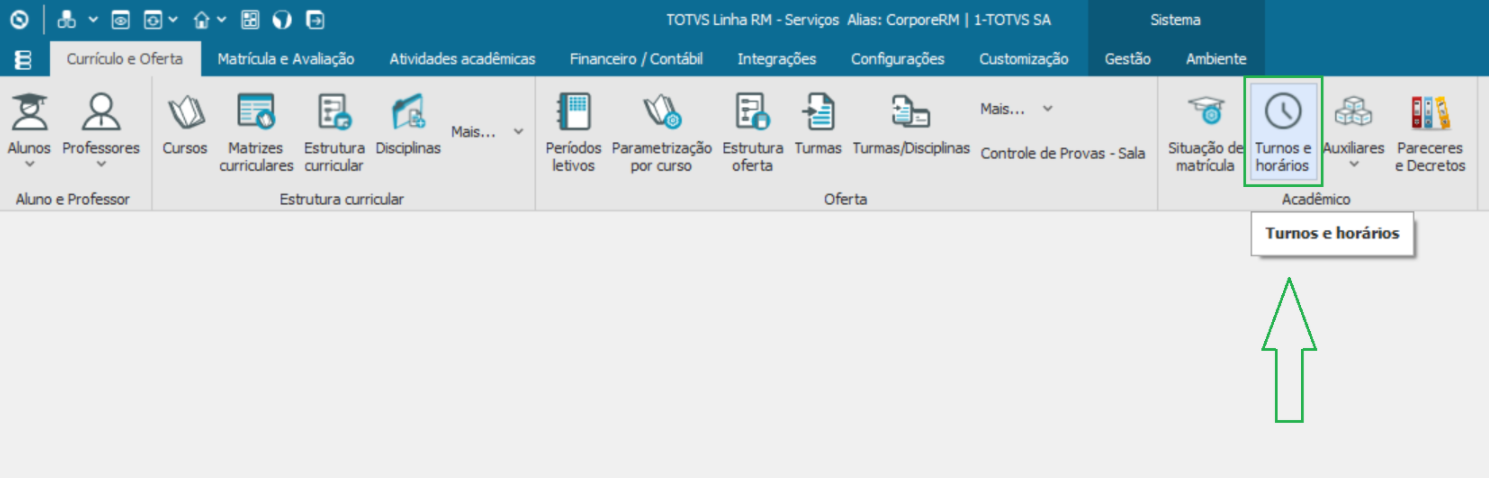Click the TOTVS Linha RM title text

[x=858, y=19]
